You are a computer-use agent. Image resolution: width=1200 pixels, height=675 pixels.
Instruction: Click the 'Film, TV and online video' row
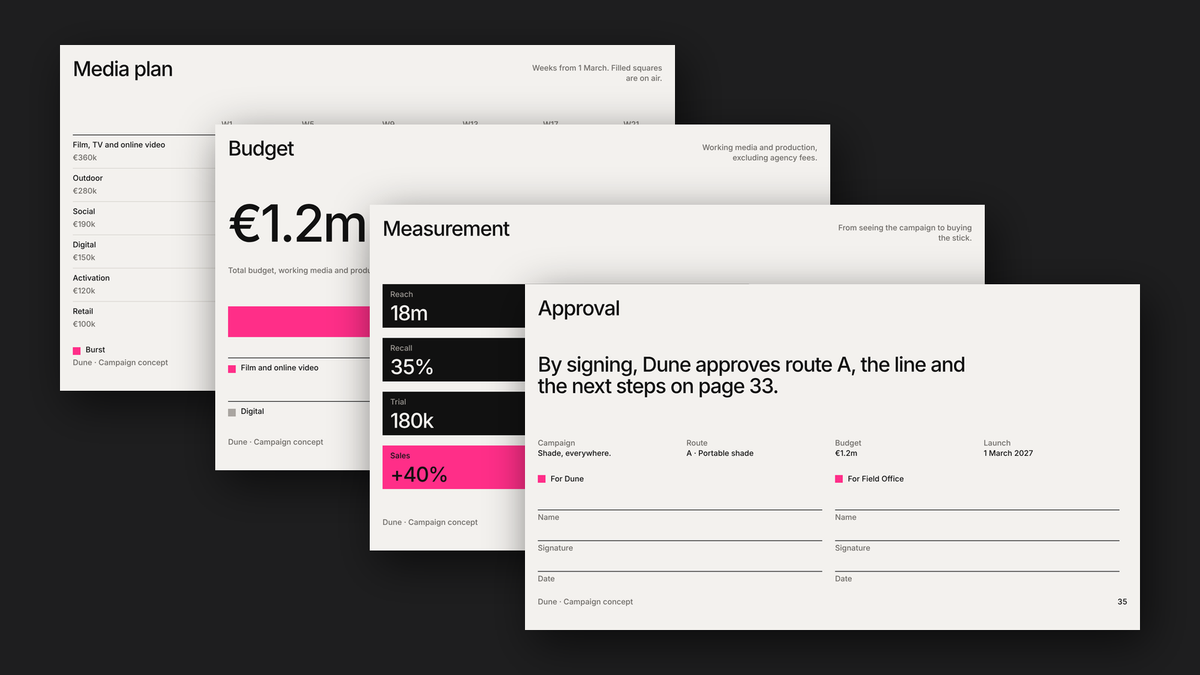click(x=143, y=151)
